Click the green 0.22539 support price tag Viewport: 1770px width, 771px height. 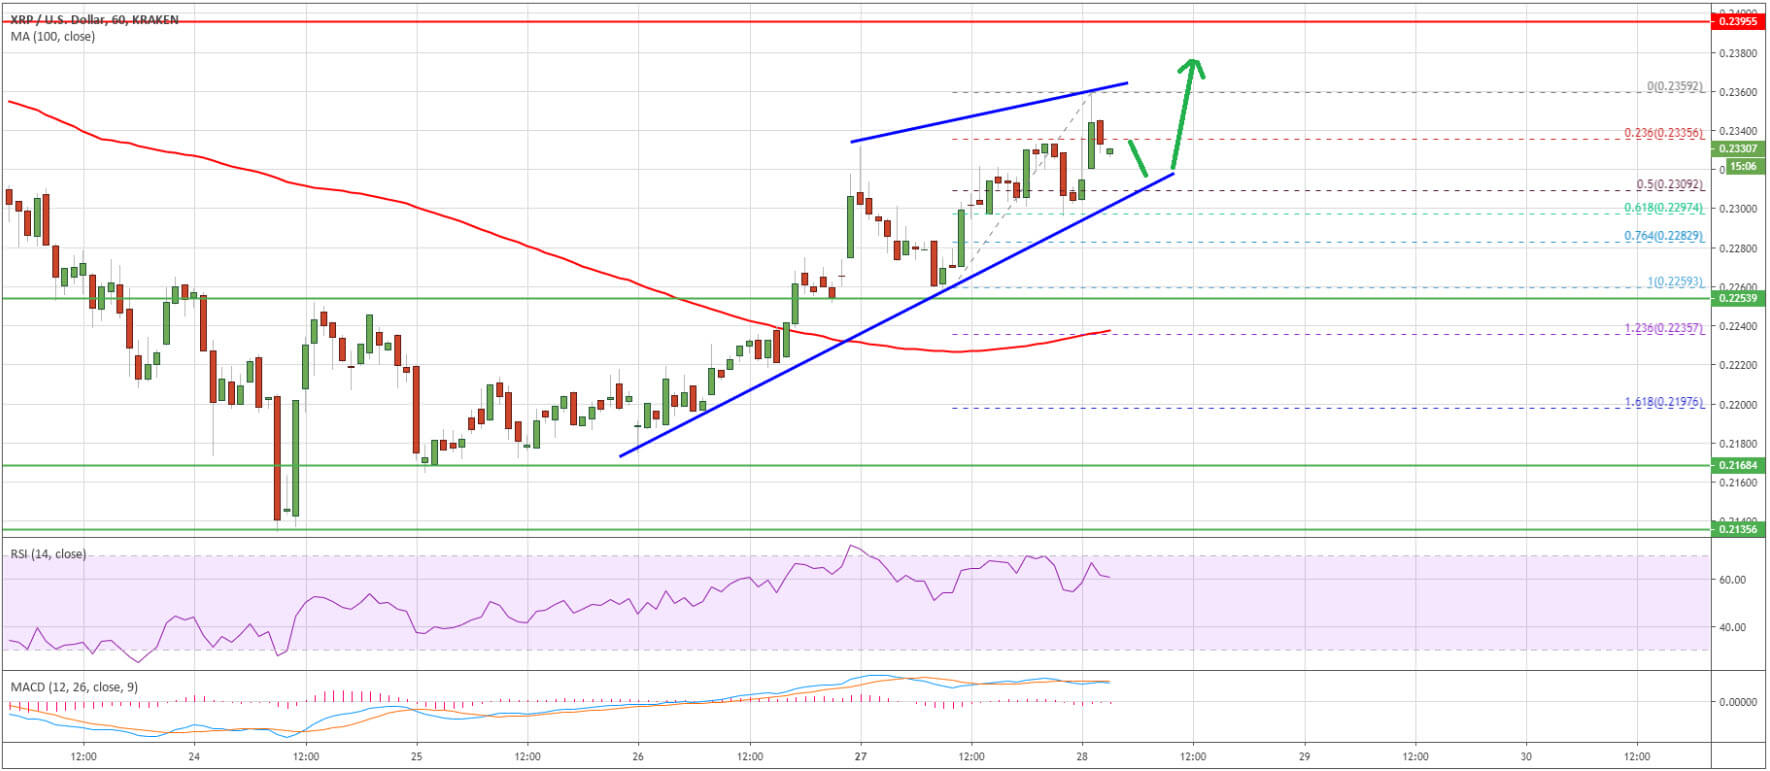tap(1737, 298)
